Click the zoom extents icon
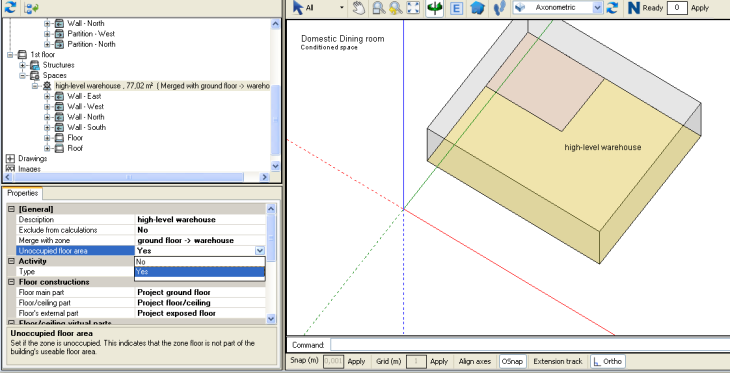Viewport: 730px width, 373px height. [413, 8]
